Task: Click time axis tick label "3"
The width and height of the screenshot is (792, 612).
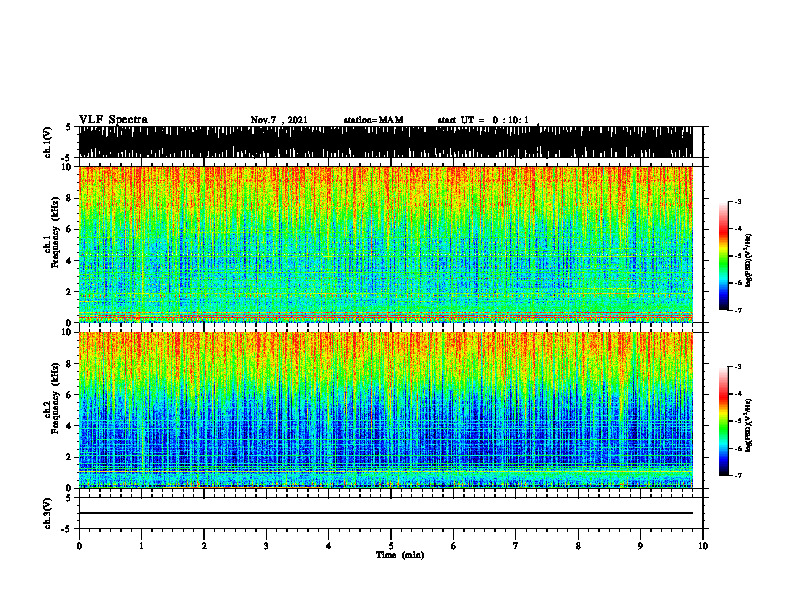Action: [266, 546]
